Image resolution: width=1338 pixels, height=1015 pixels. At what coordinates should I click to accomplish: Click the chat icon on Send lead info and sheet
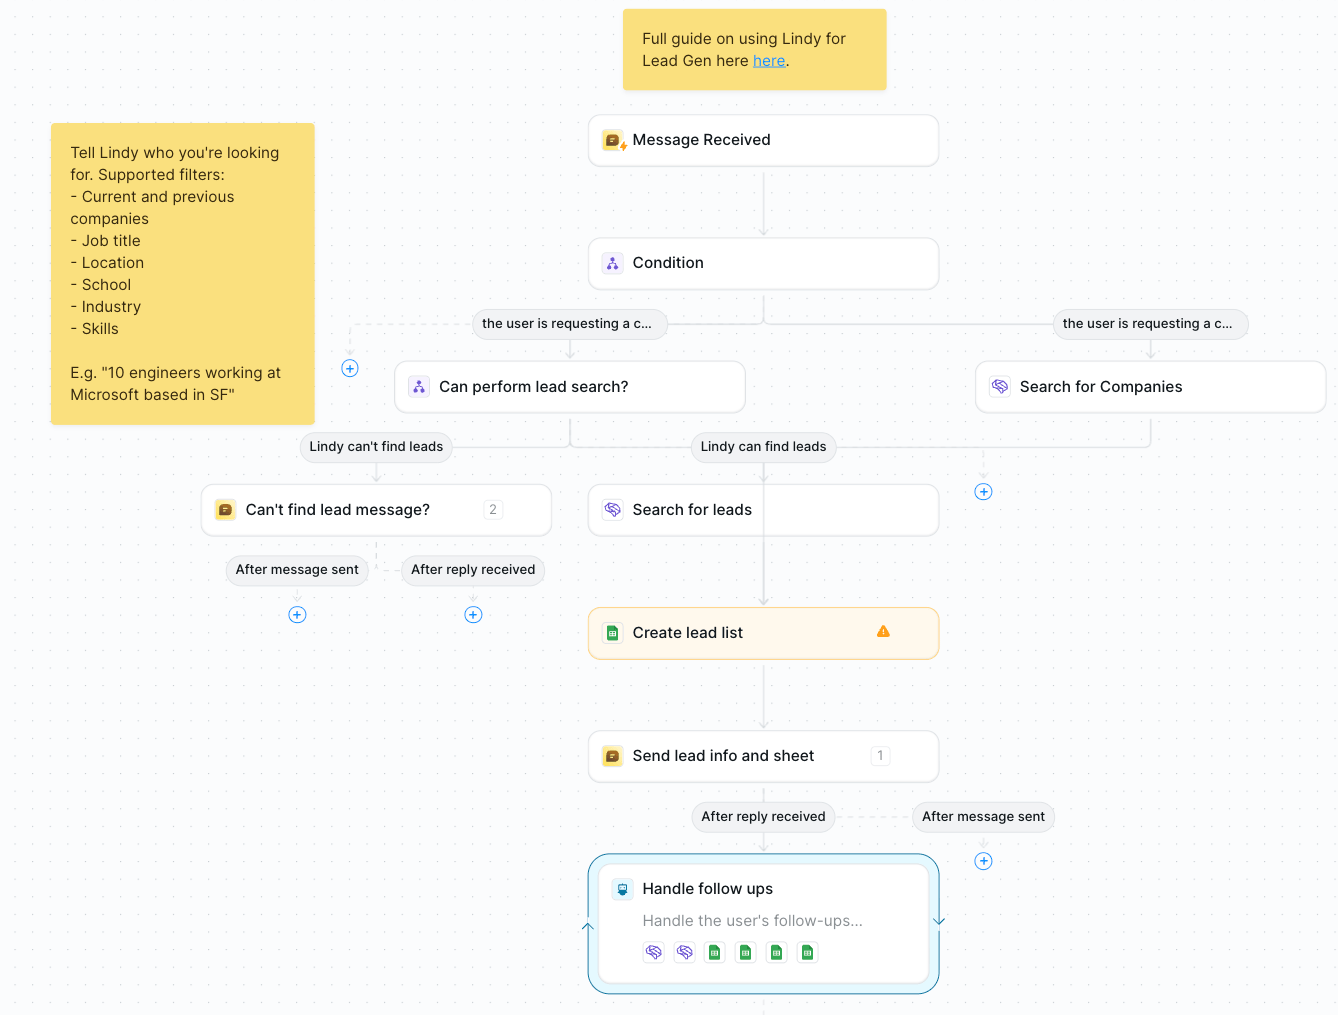(x=613, y=756)
